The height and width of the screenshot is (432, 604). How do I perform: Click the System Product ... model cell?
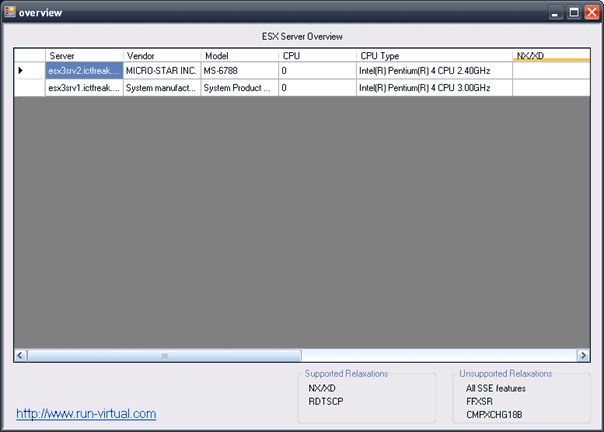[240, 88]
